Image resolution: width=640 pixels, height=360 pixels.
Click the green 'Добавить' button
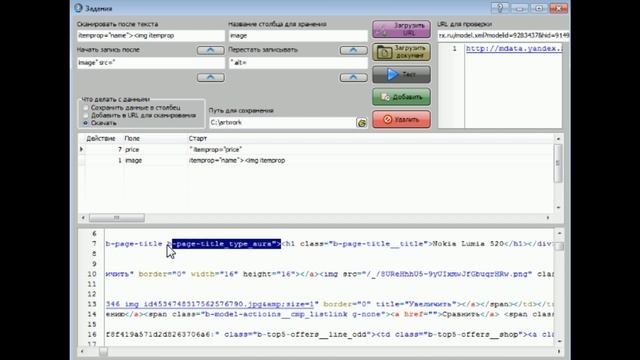(x=401, y=97)
